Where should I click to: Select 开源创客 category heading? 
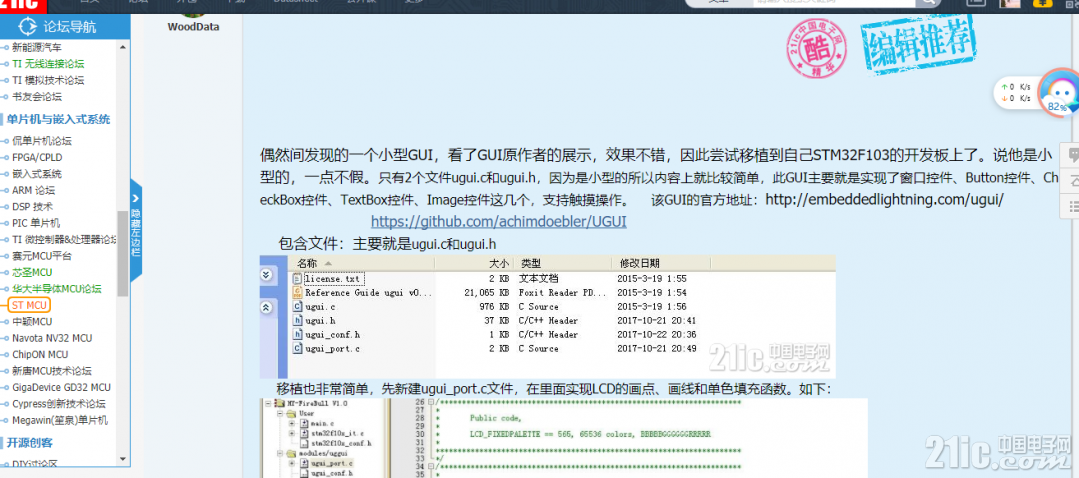(30, 442)
